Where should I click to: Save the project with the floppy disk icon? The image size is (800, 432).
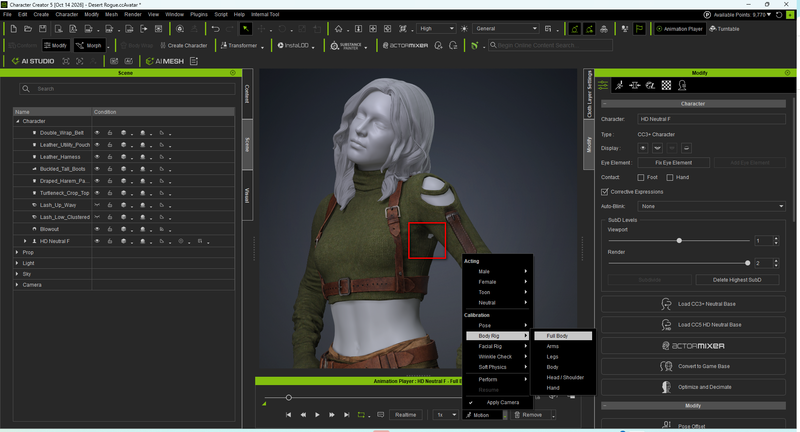pos(43,29)
